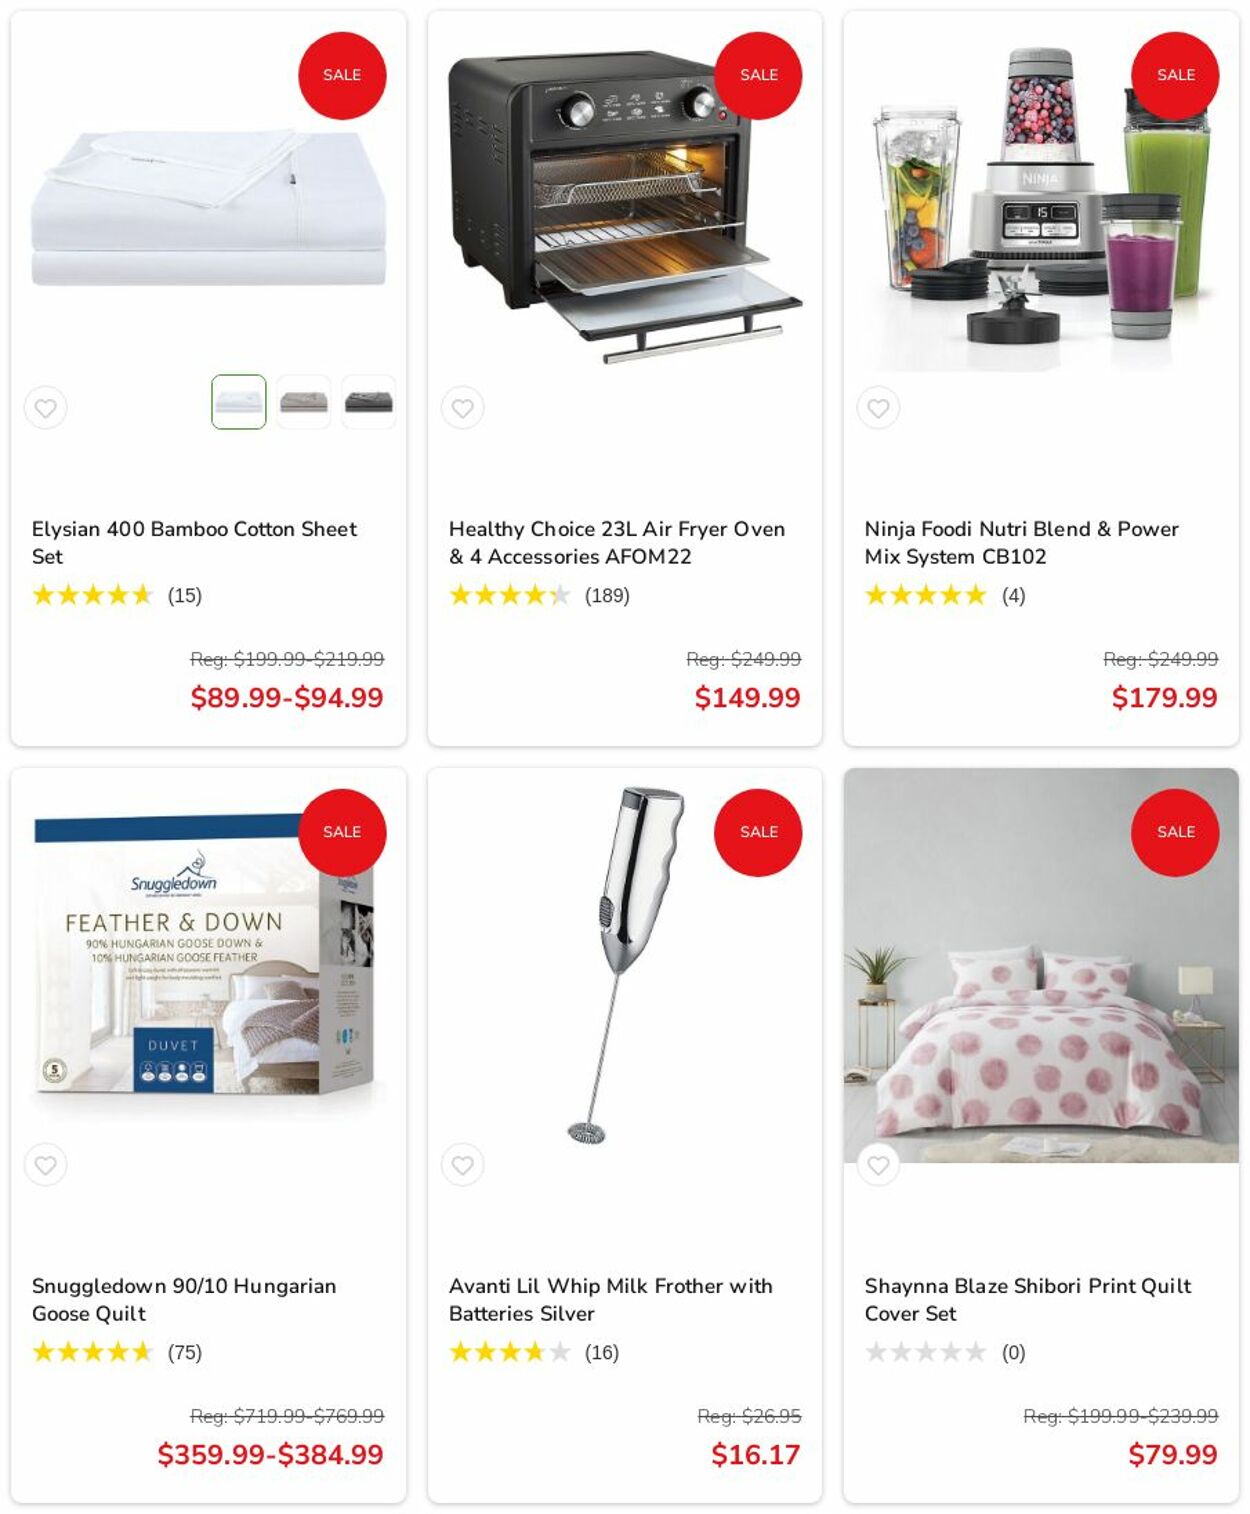Image resolution: width=1250 pixels, height=1514 pixels.
Task: Wishlist the Snuggledown Hungarian Goose Quilt
Action: pyautogui.click(x=46, y=1165)
